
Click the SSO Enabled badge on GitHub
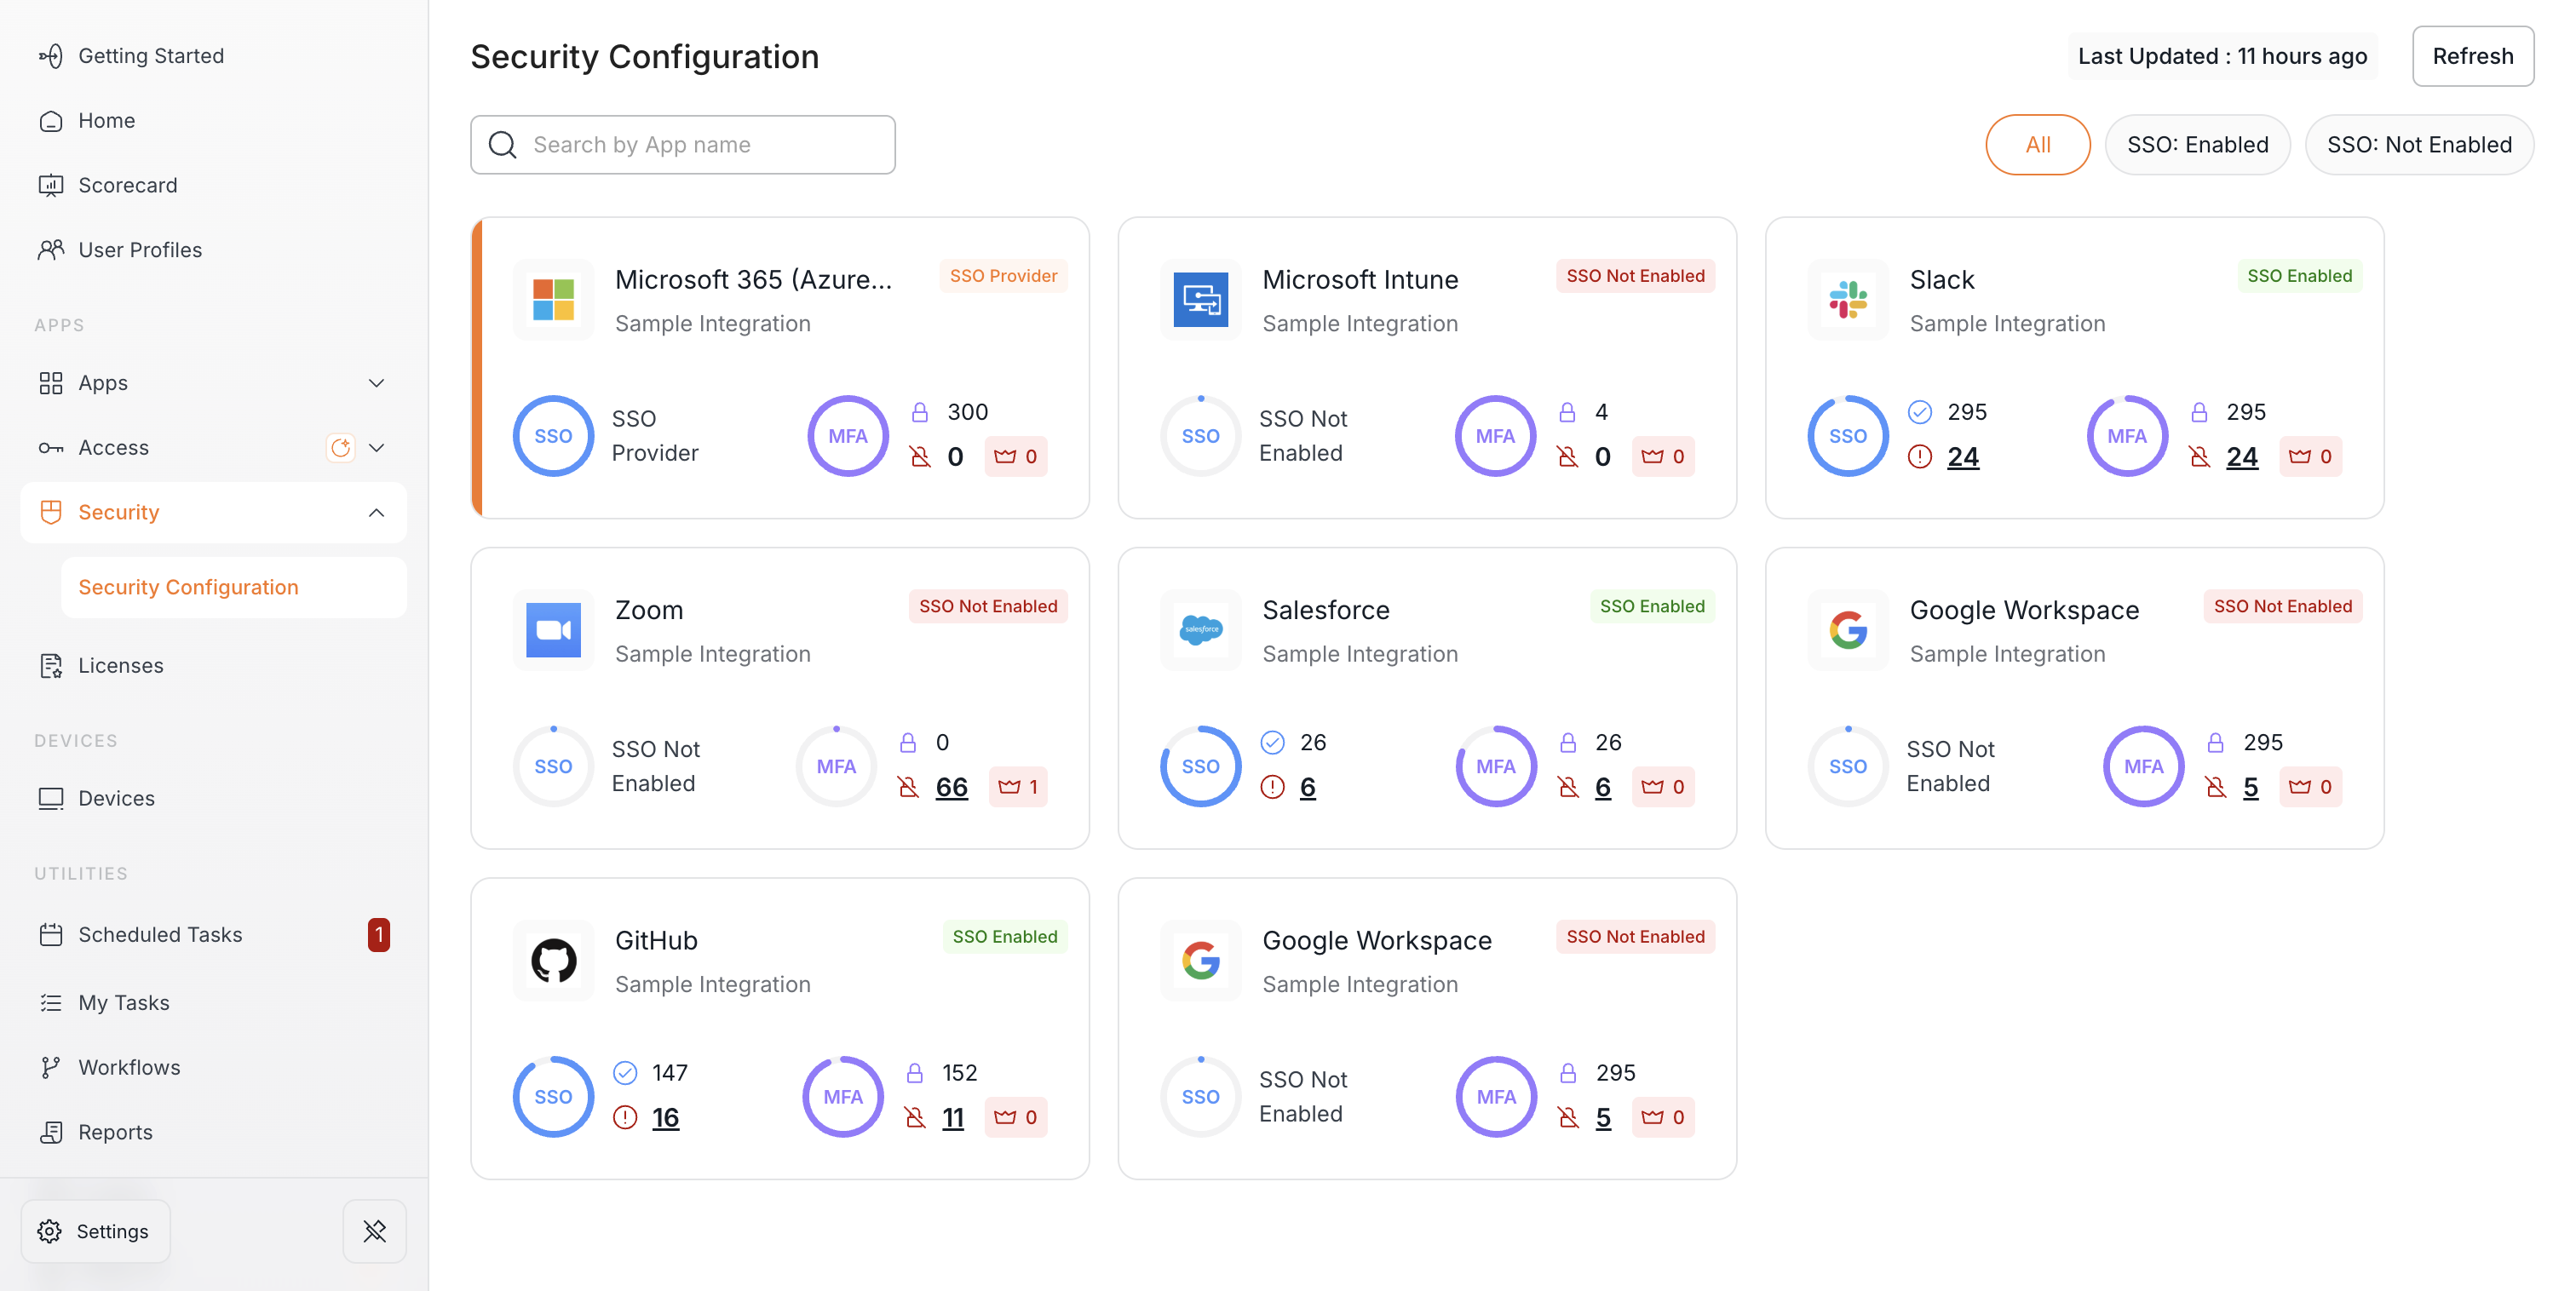1004,937
